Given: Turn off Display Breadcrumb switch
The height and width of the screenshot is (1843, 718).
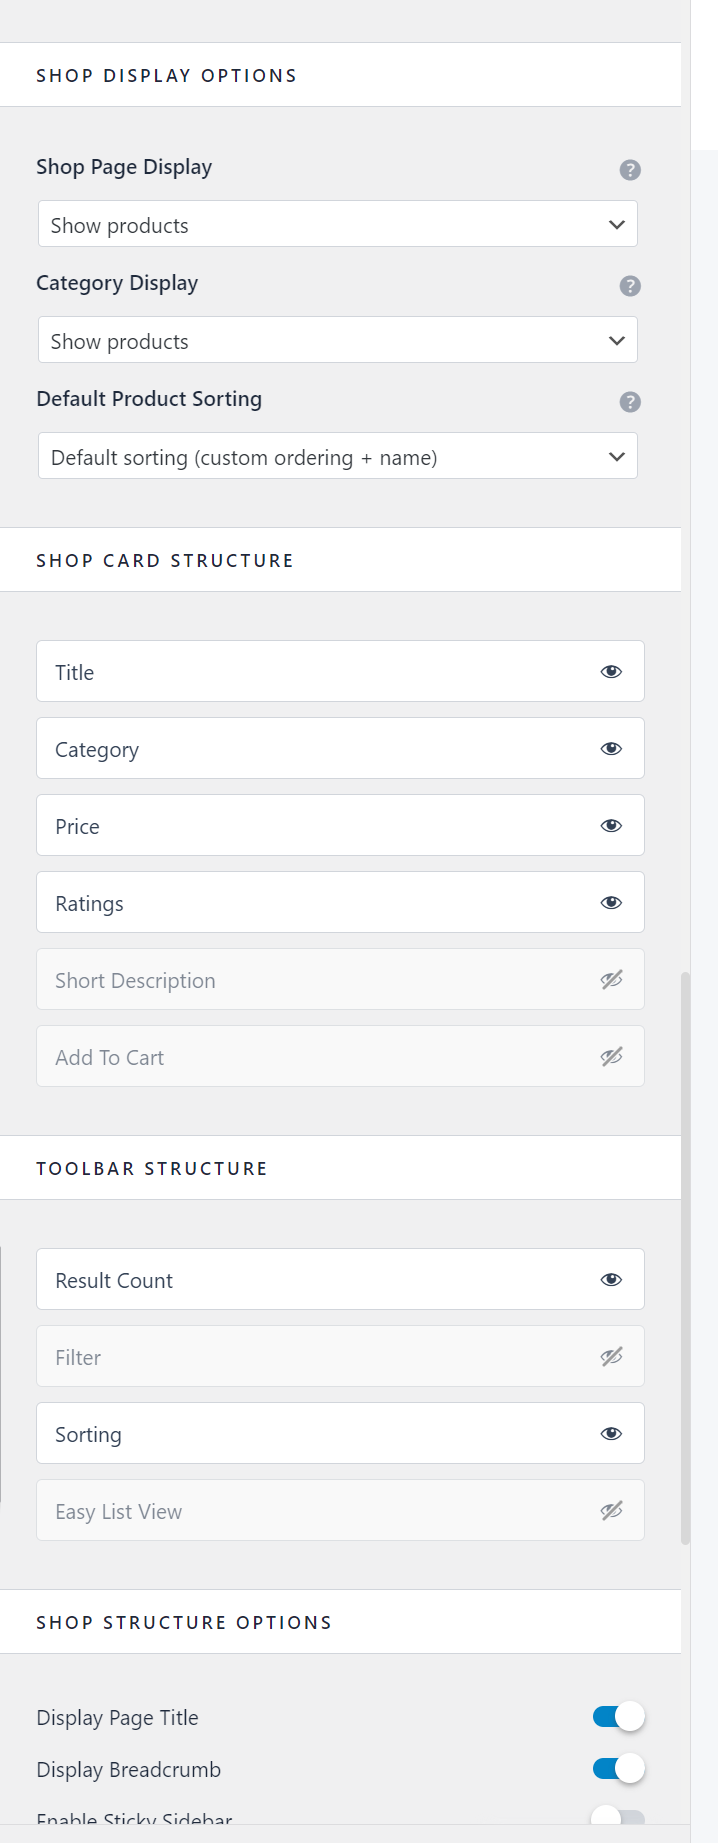Looking at the screenshot, I should coord(618,1769).
